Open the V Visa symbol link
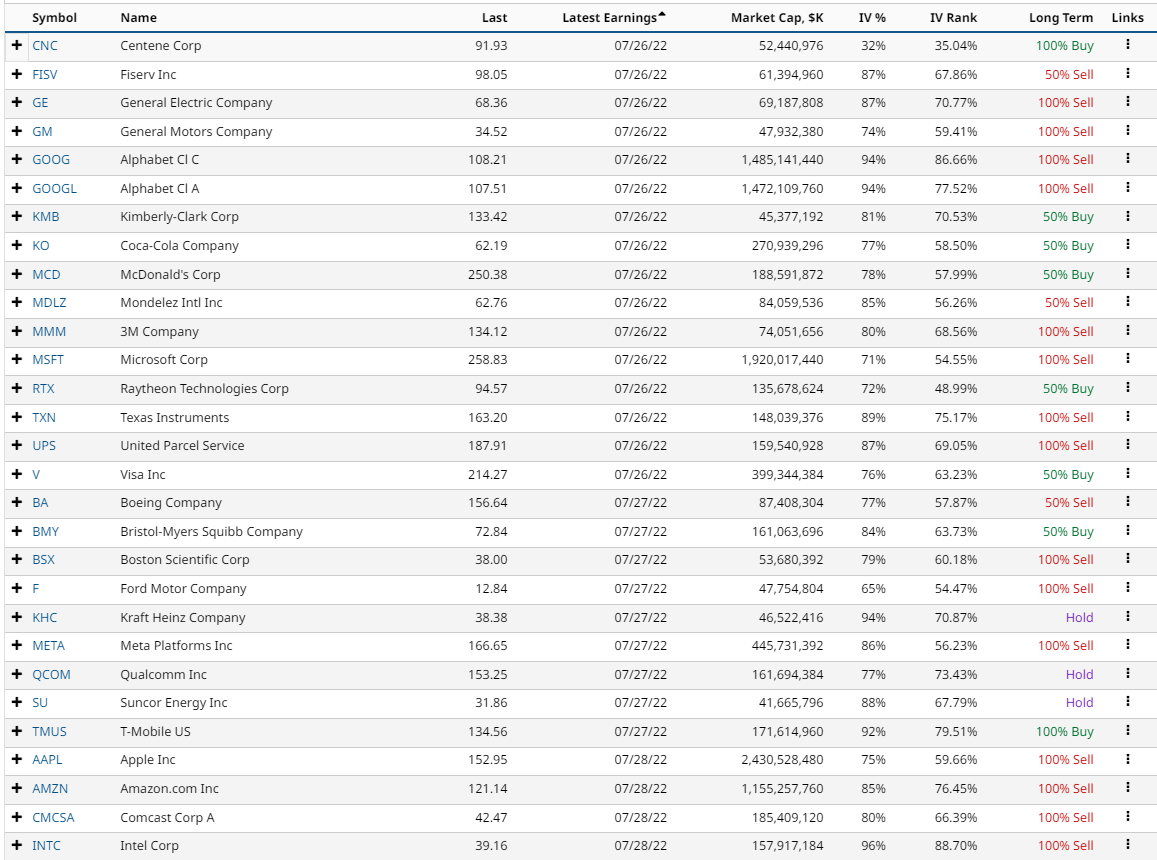 point(35,474)
